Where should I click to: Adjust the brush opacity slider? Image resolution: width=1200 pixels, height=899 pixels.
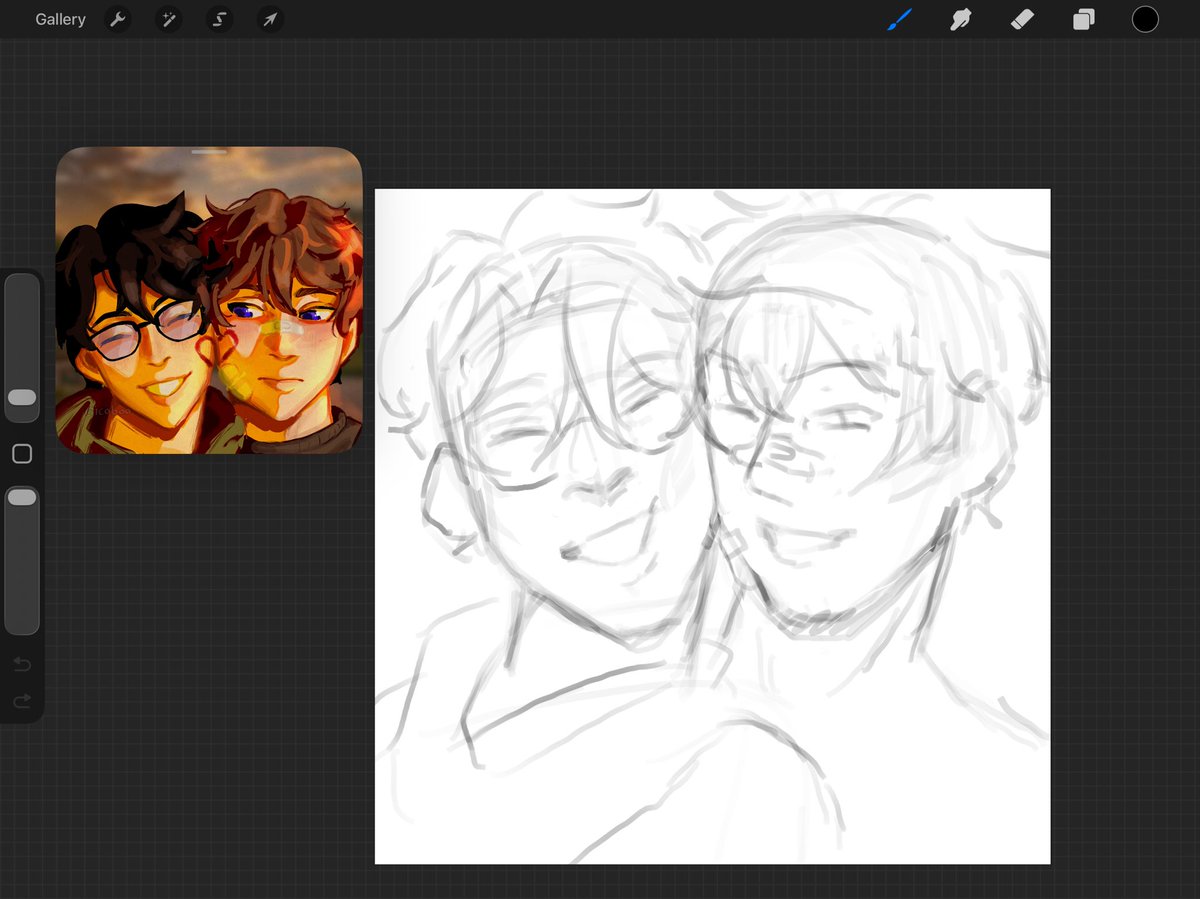(x=22, y=497)
